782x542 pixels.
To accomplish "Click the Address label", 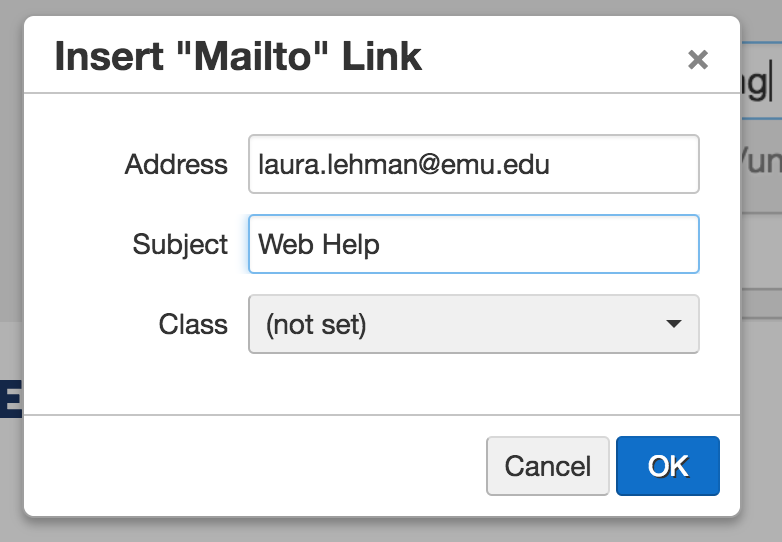I will point(176,164).
